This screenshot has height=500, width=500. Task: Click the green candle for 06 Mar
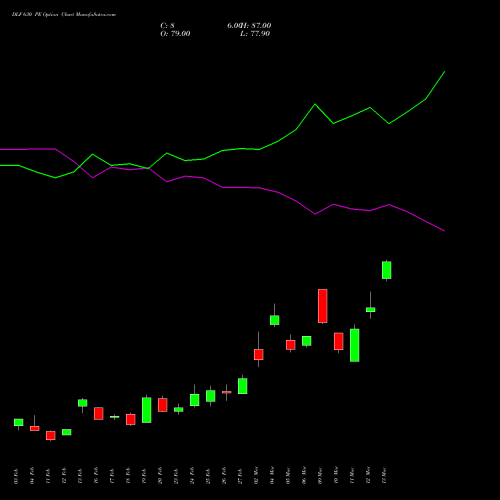point(307,341)
